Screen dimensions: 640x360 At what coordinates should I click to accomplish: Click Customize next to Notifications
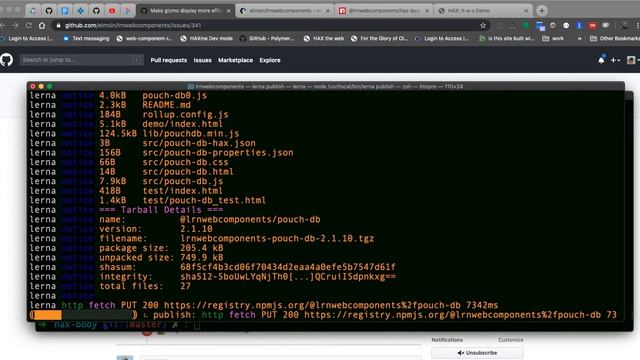point(511,340)
